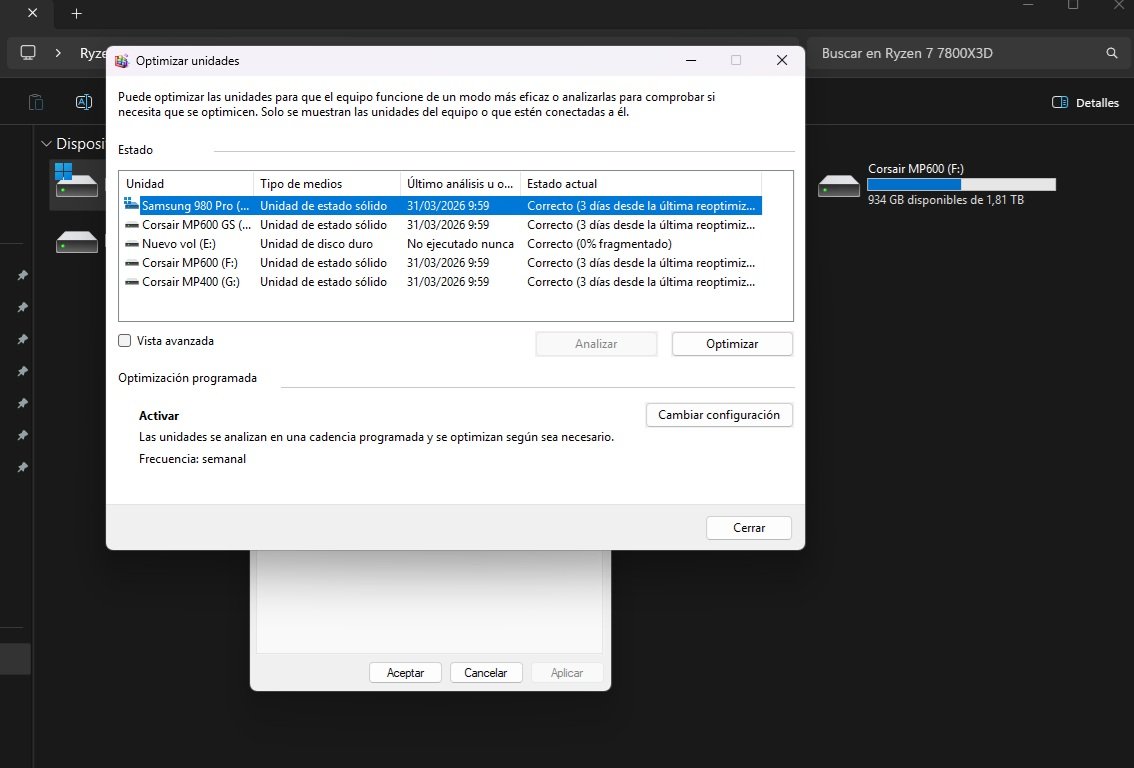Collapse the Dispositivos section chevron
This screenshot has width=1134, height=768.
click(x=47, y=143)
